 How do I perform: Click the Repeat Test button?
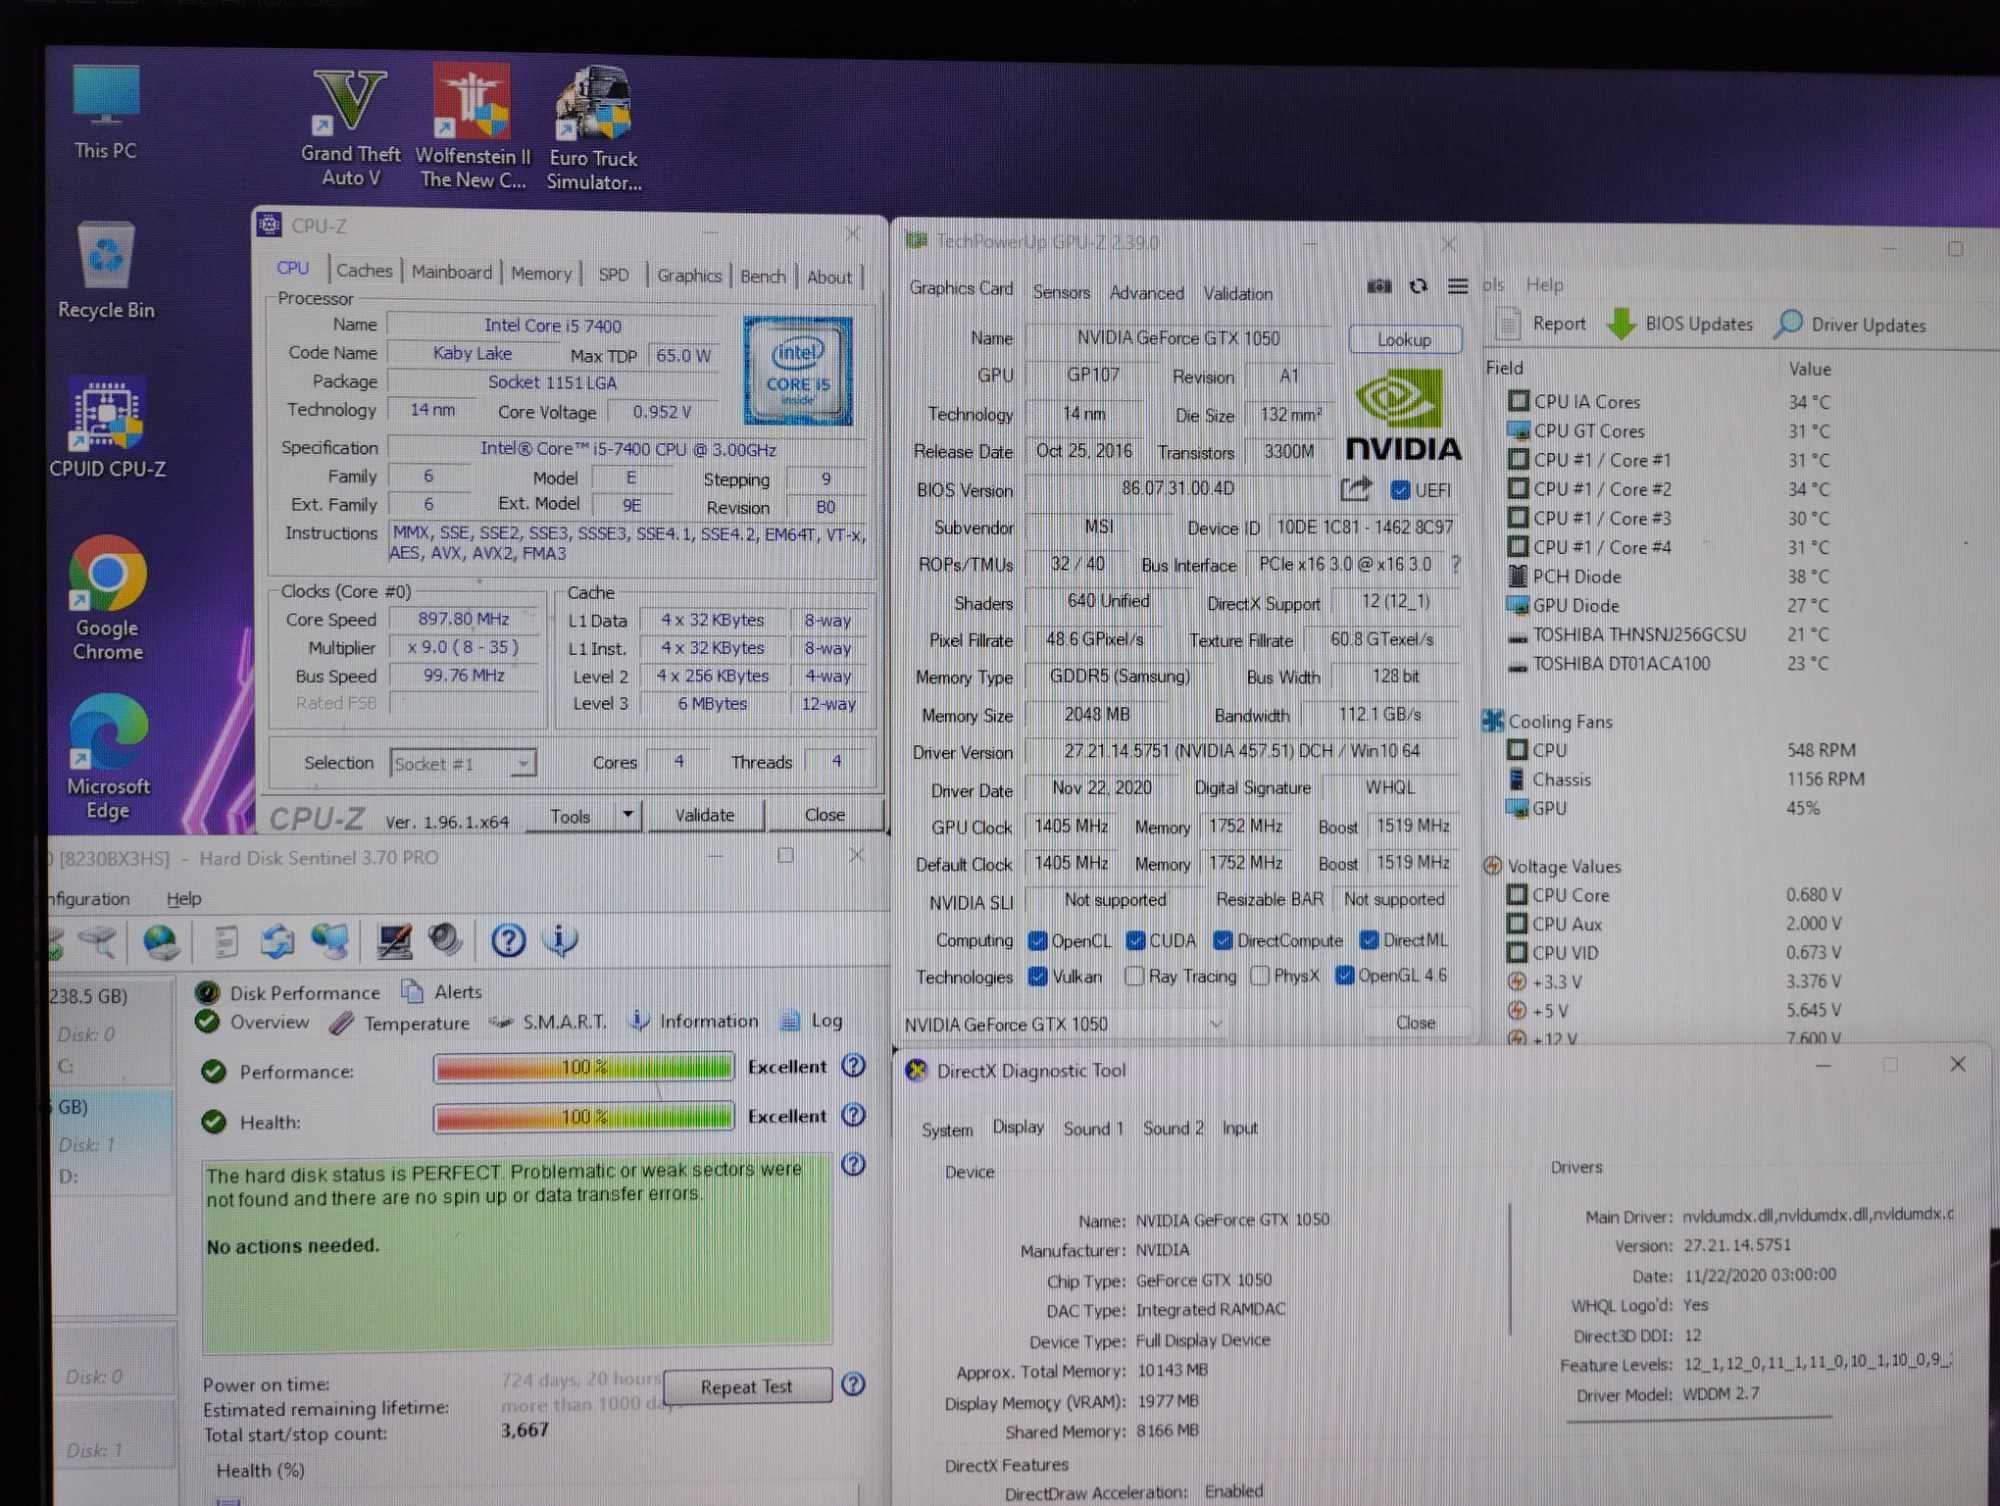746,1386
